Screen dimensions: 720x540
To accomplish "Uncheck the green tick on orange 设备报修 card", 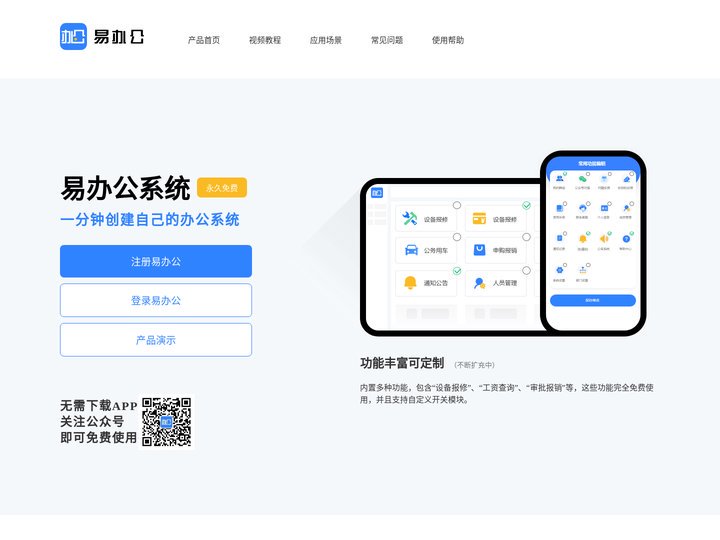I will pyautogui.click(x=526, y=205).
